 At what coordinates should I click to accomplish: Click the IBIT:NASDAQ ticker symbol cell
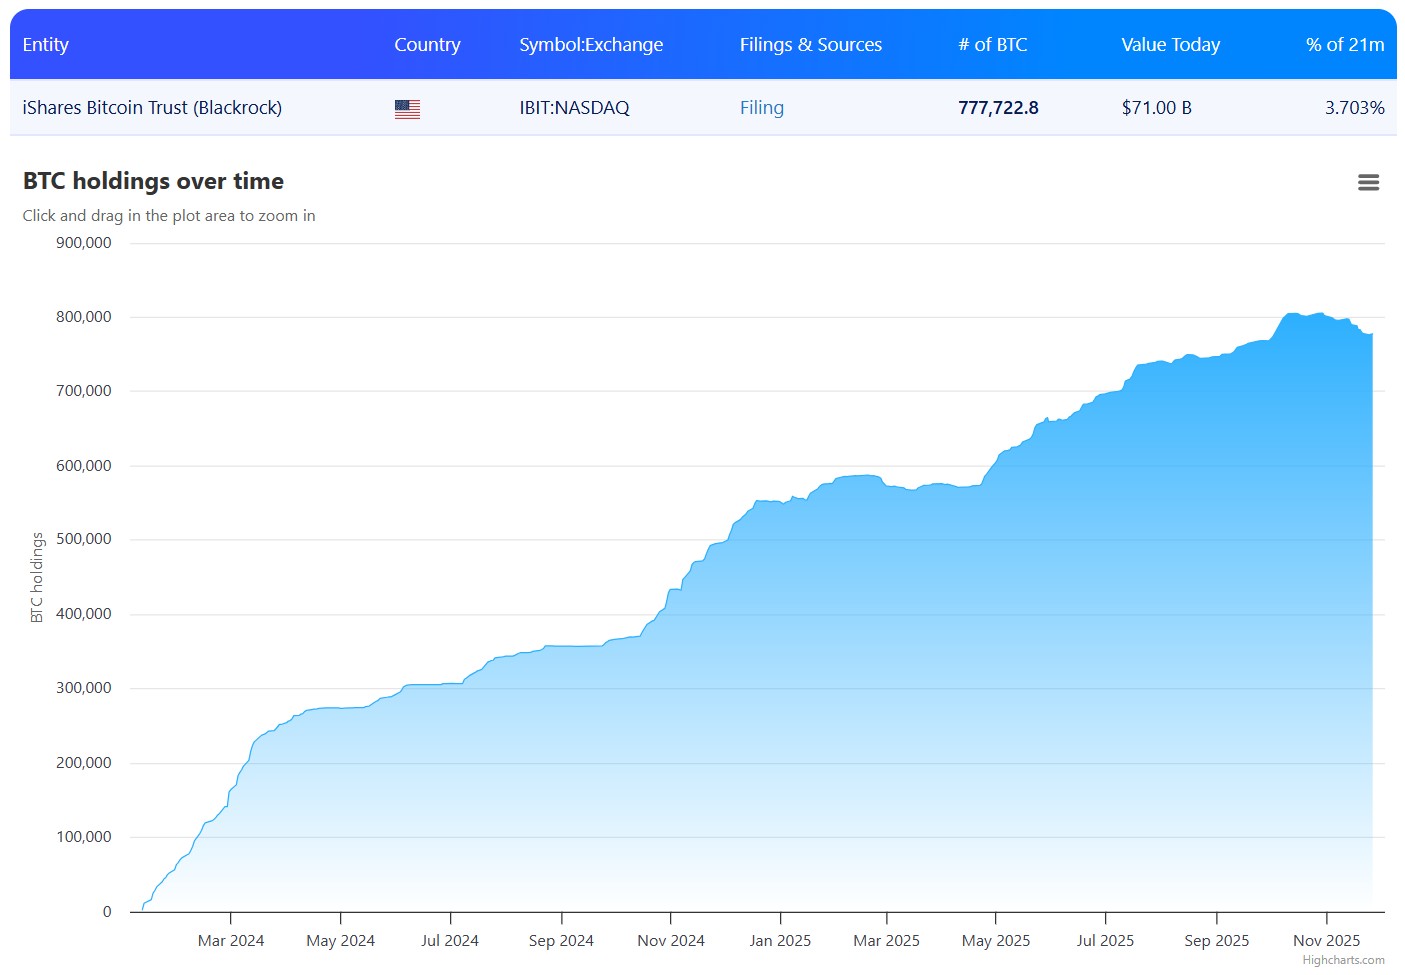coord(574,108)
